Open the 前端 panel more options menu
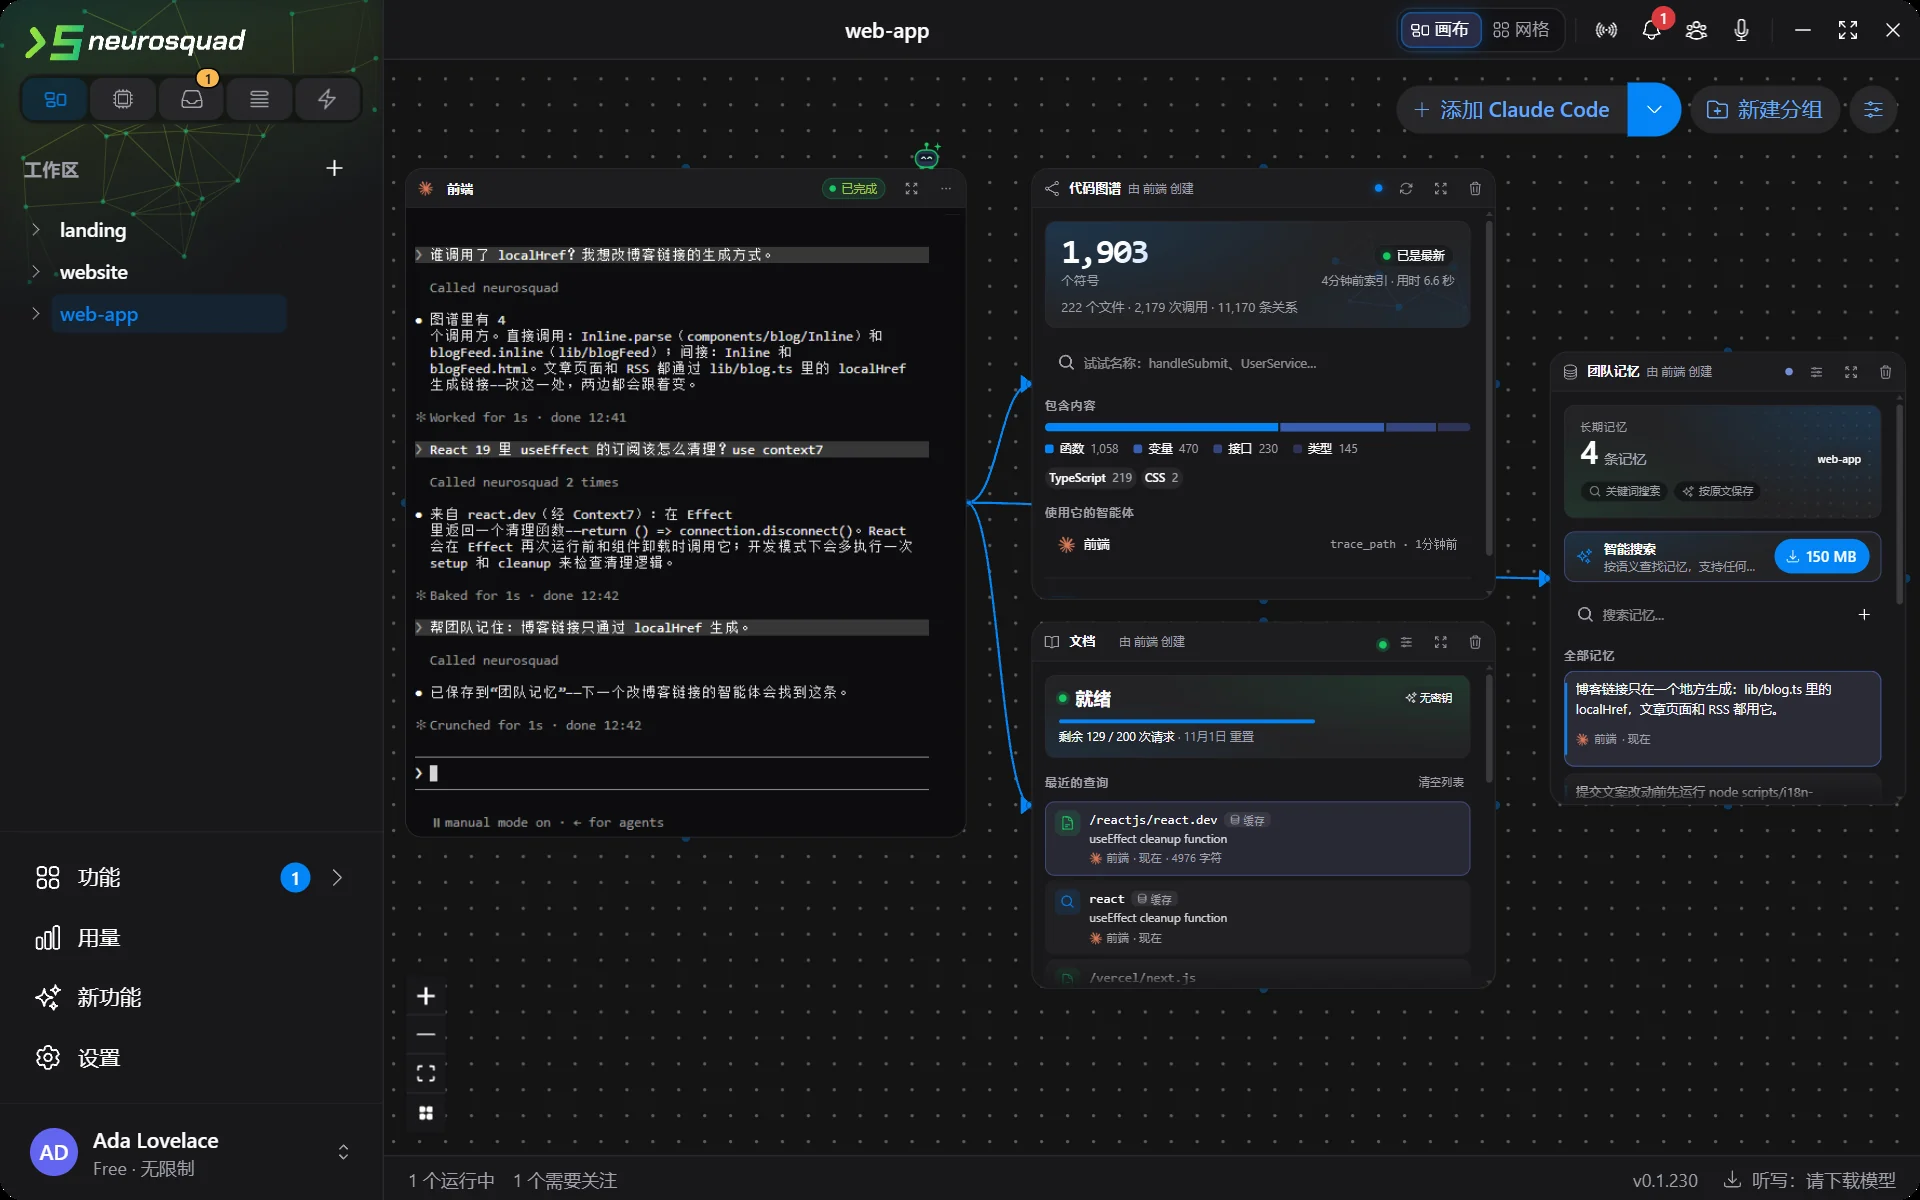 (x=946, y=188)
